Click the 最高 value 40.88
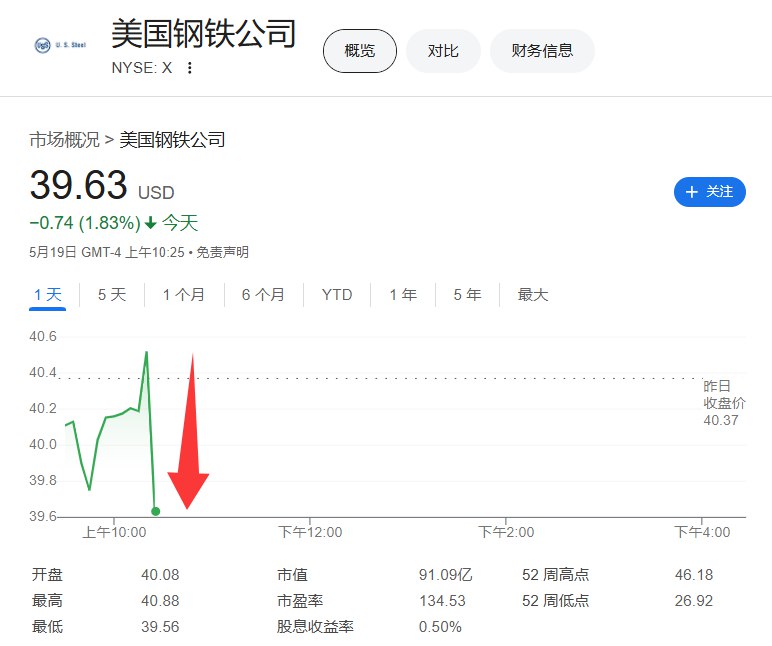The image size is (772, 646). pyautogui.click(x=160, y=601)
